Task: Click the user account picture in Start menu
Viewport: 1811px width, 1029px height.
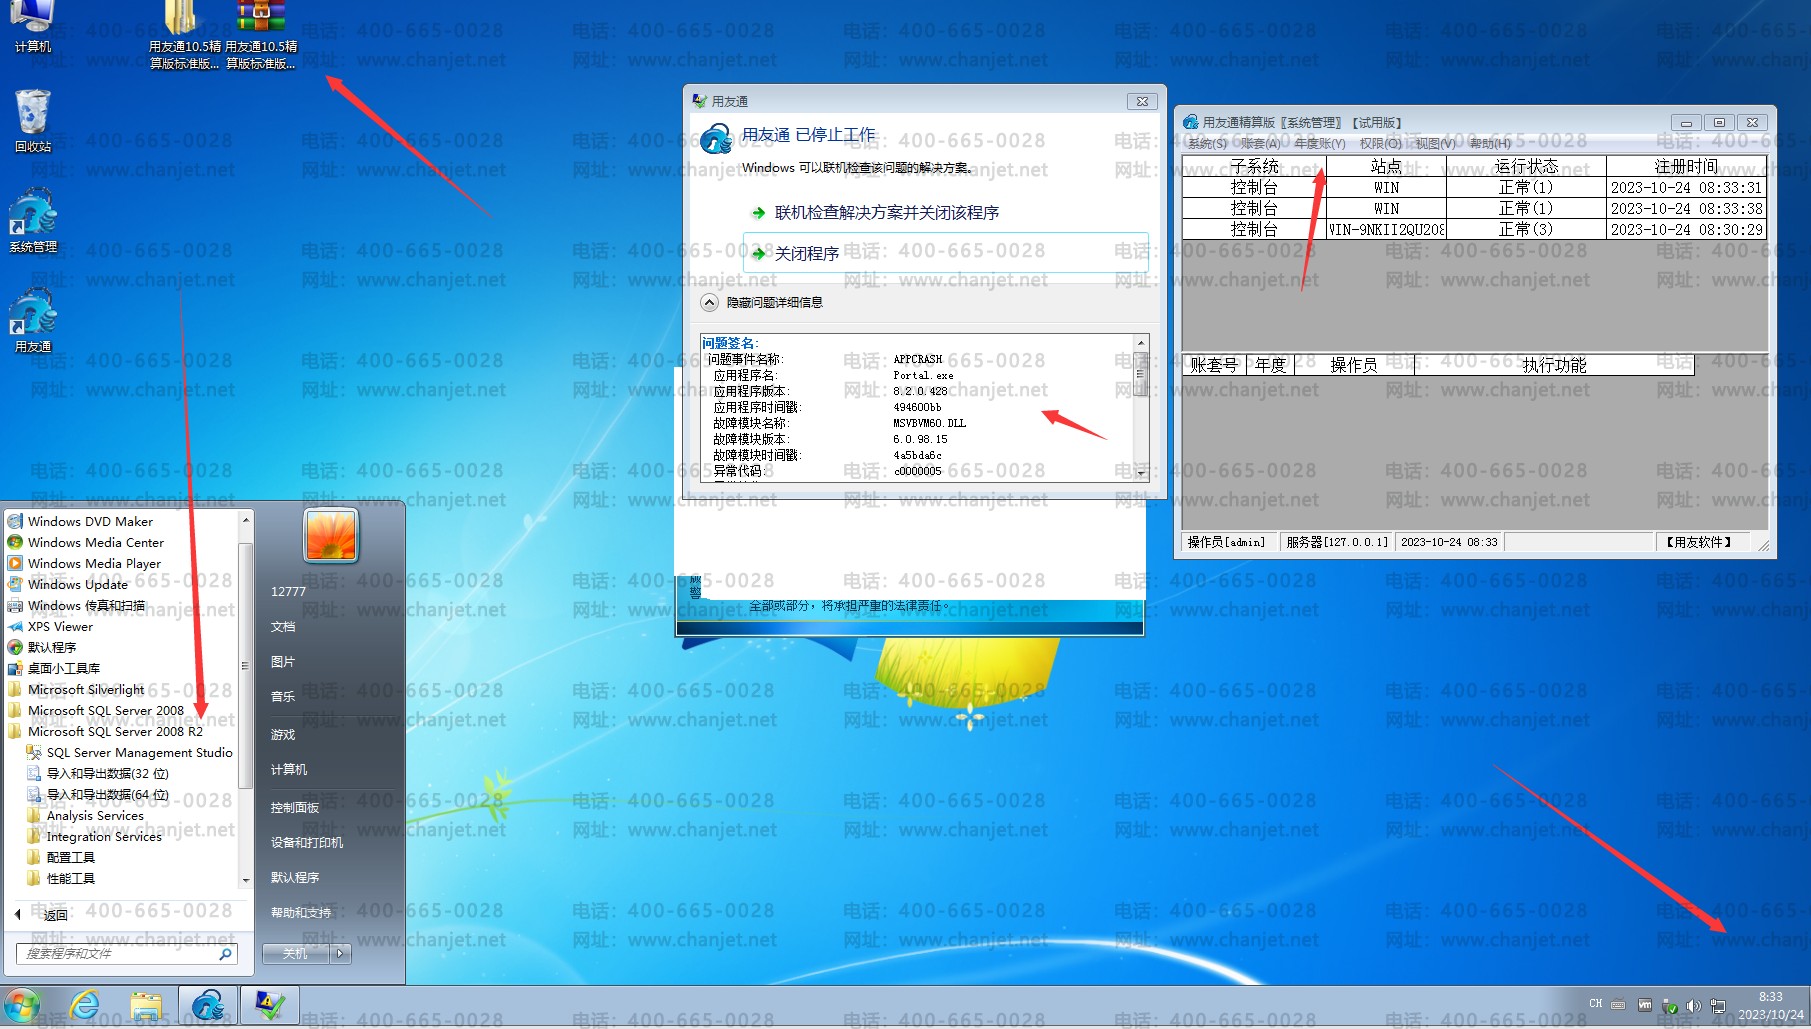Action: click(331, 535)
